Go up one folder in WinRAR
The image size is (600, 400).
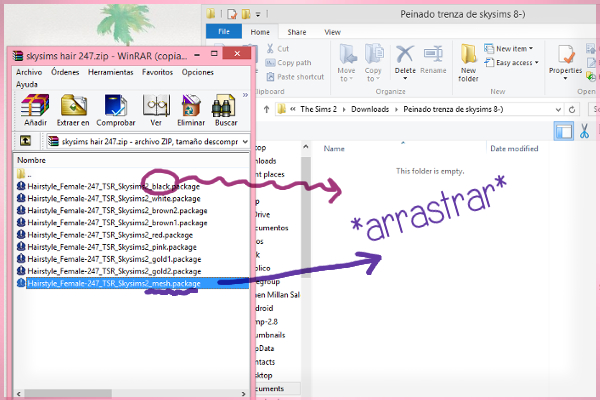pos(25,141)
